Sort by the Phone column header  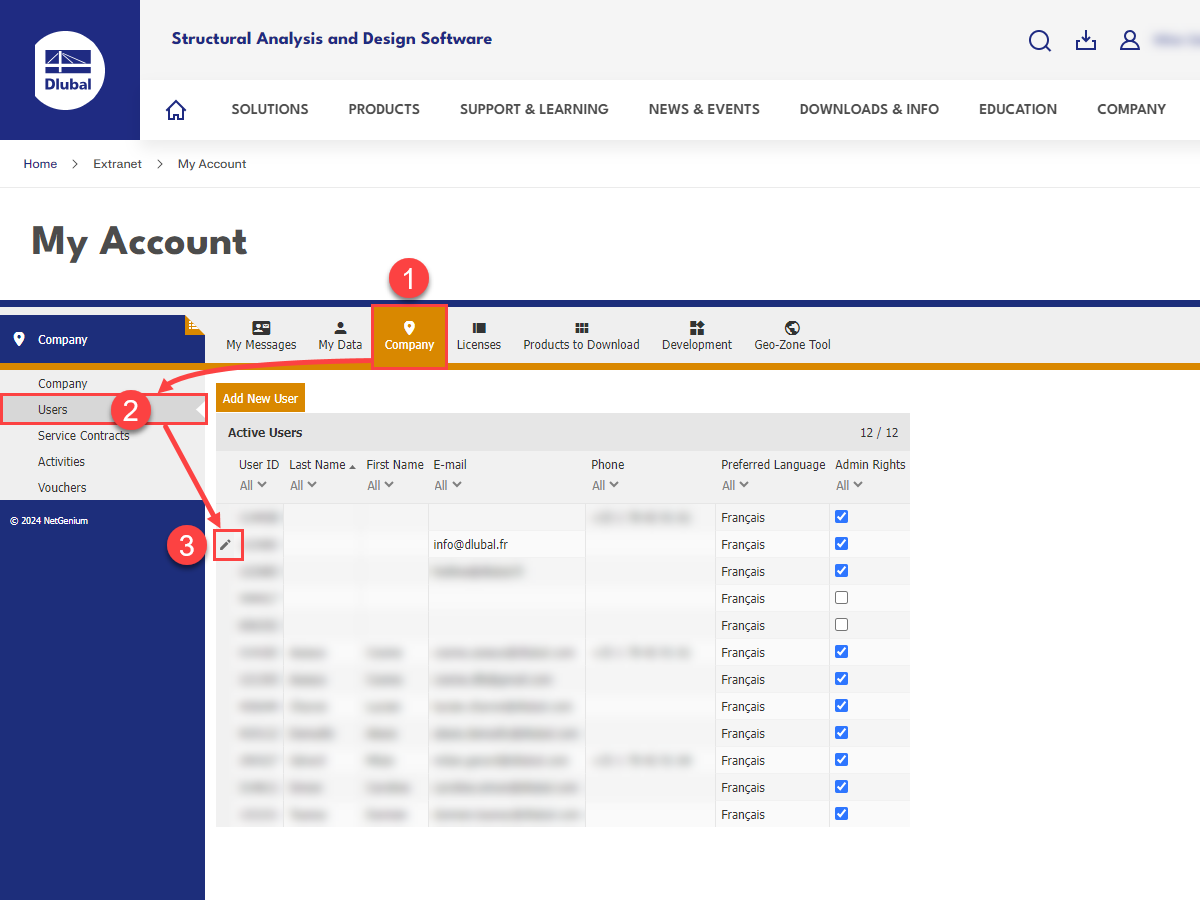(608, 465)
